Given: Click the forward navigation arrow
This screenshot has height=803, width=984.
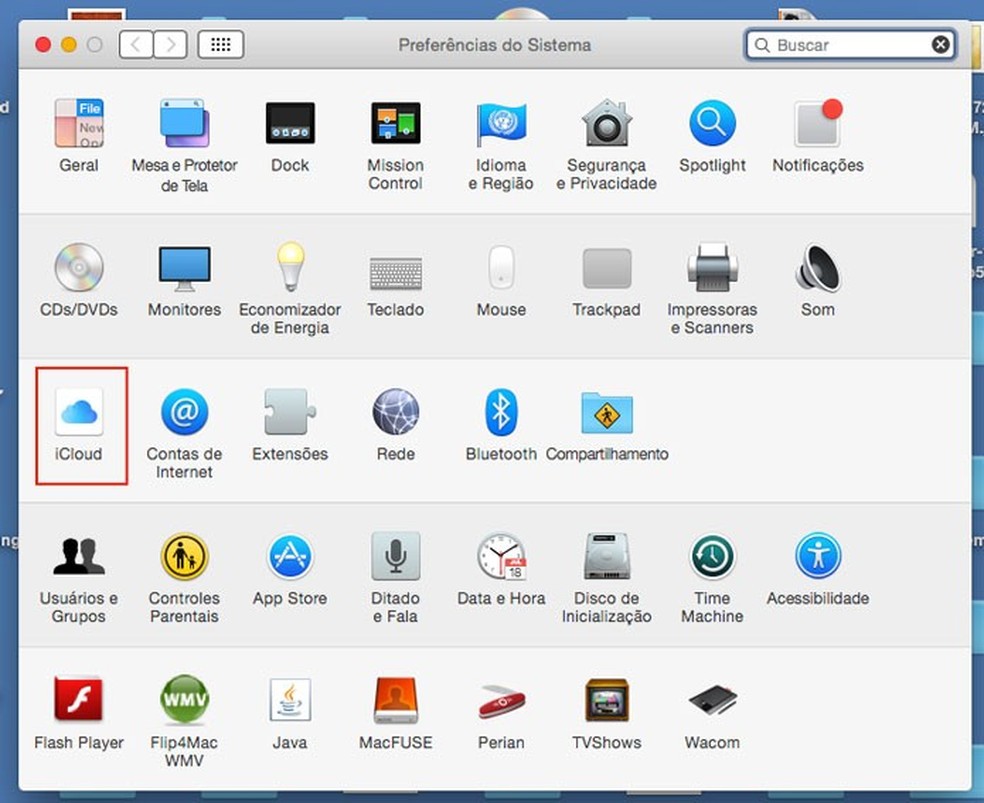Looking at the screenshot, I should tap(170, 45).
